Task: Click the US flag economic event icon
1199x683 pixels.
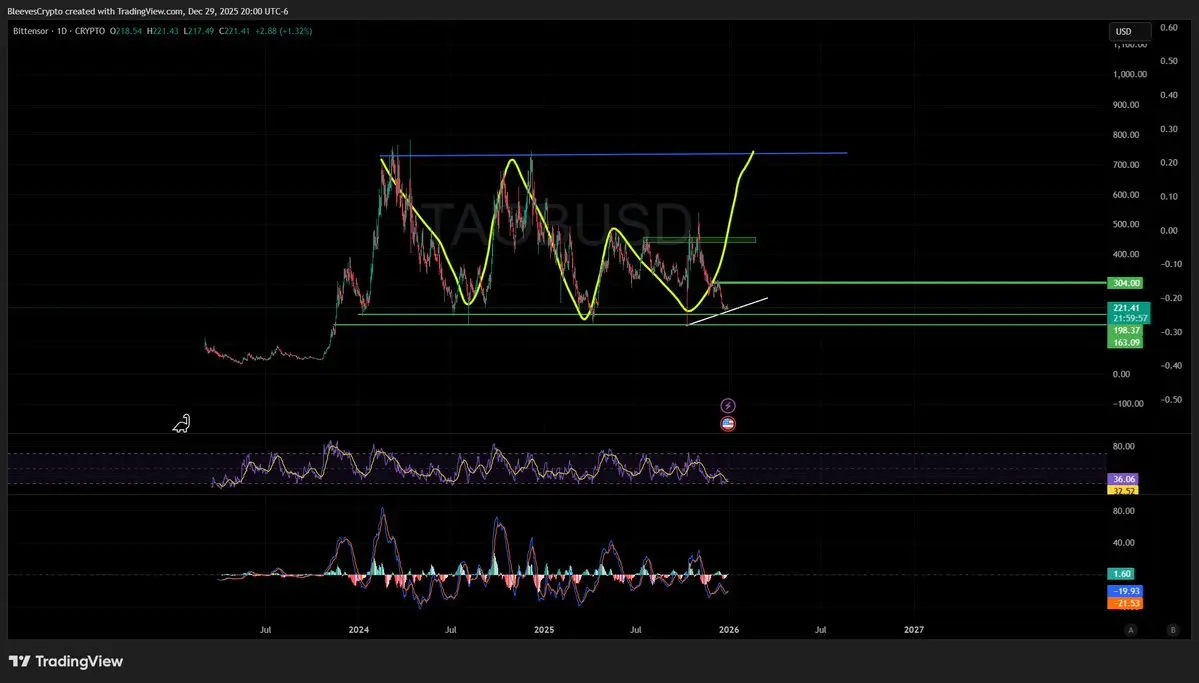Action: [x=728, y=424]
